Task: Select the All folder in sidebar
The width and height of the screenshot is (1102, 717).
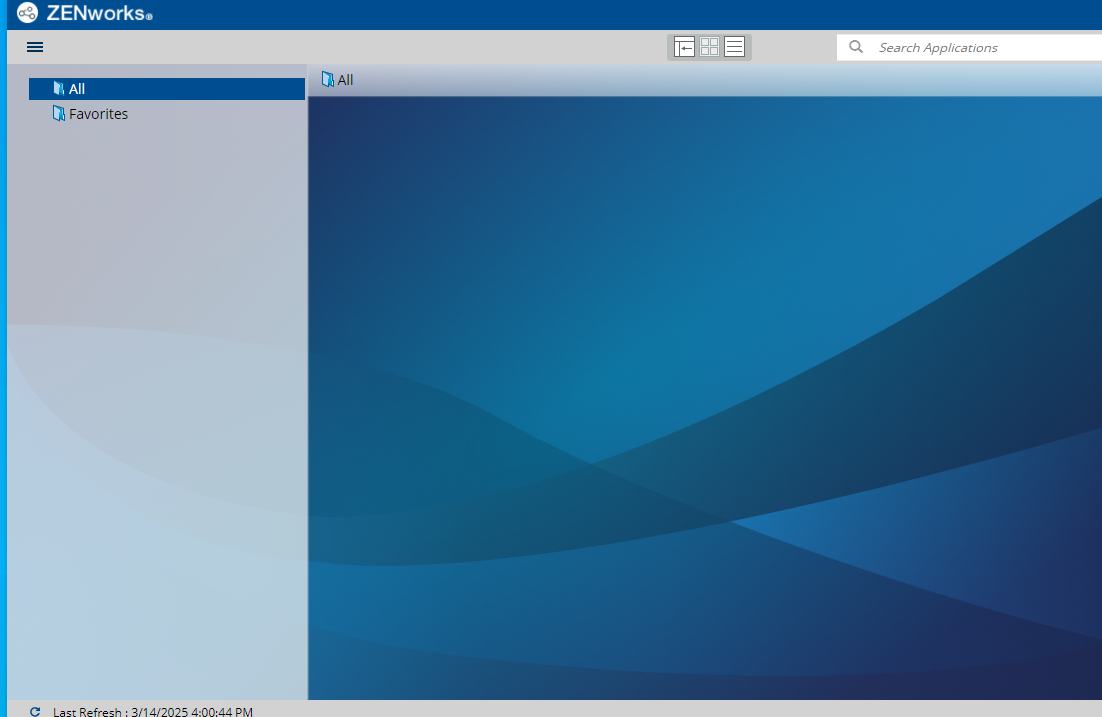Action: coord(77,89)
